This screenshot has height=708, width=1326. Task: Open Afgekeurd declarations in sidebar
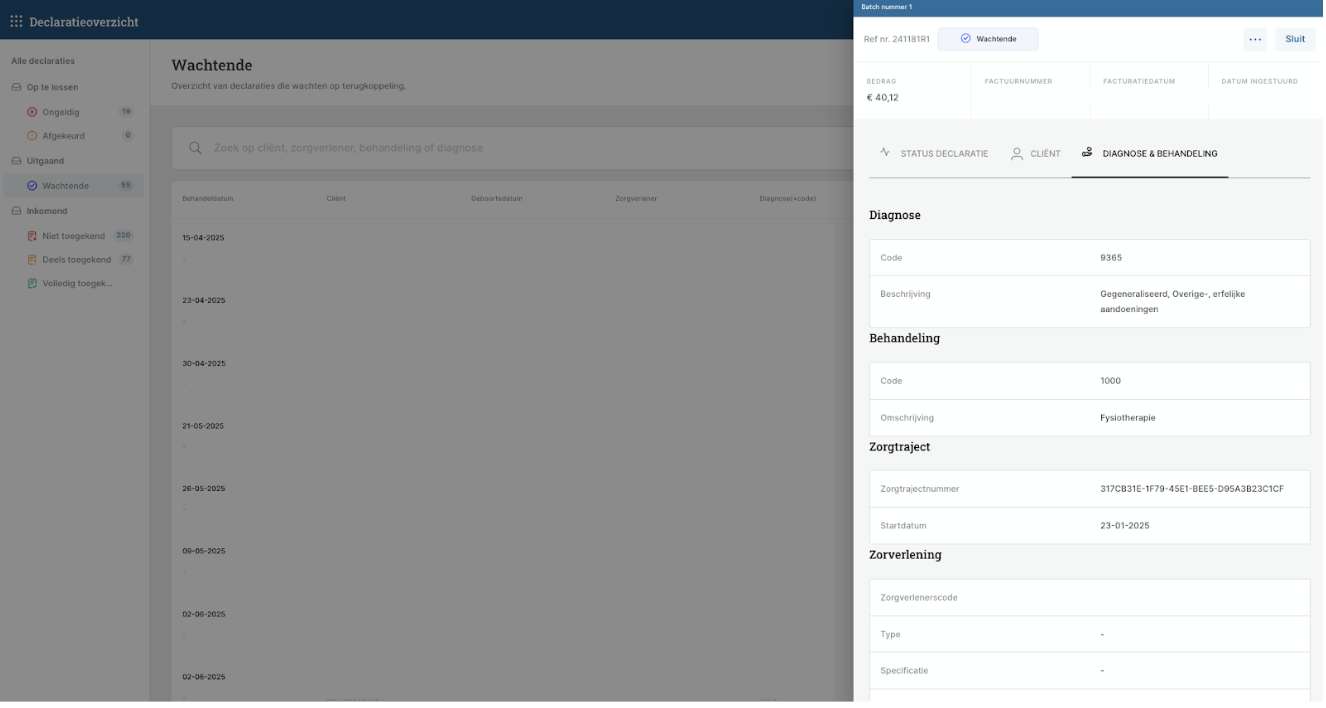coord(63,136)
